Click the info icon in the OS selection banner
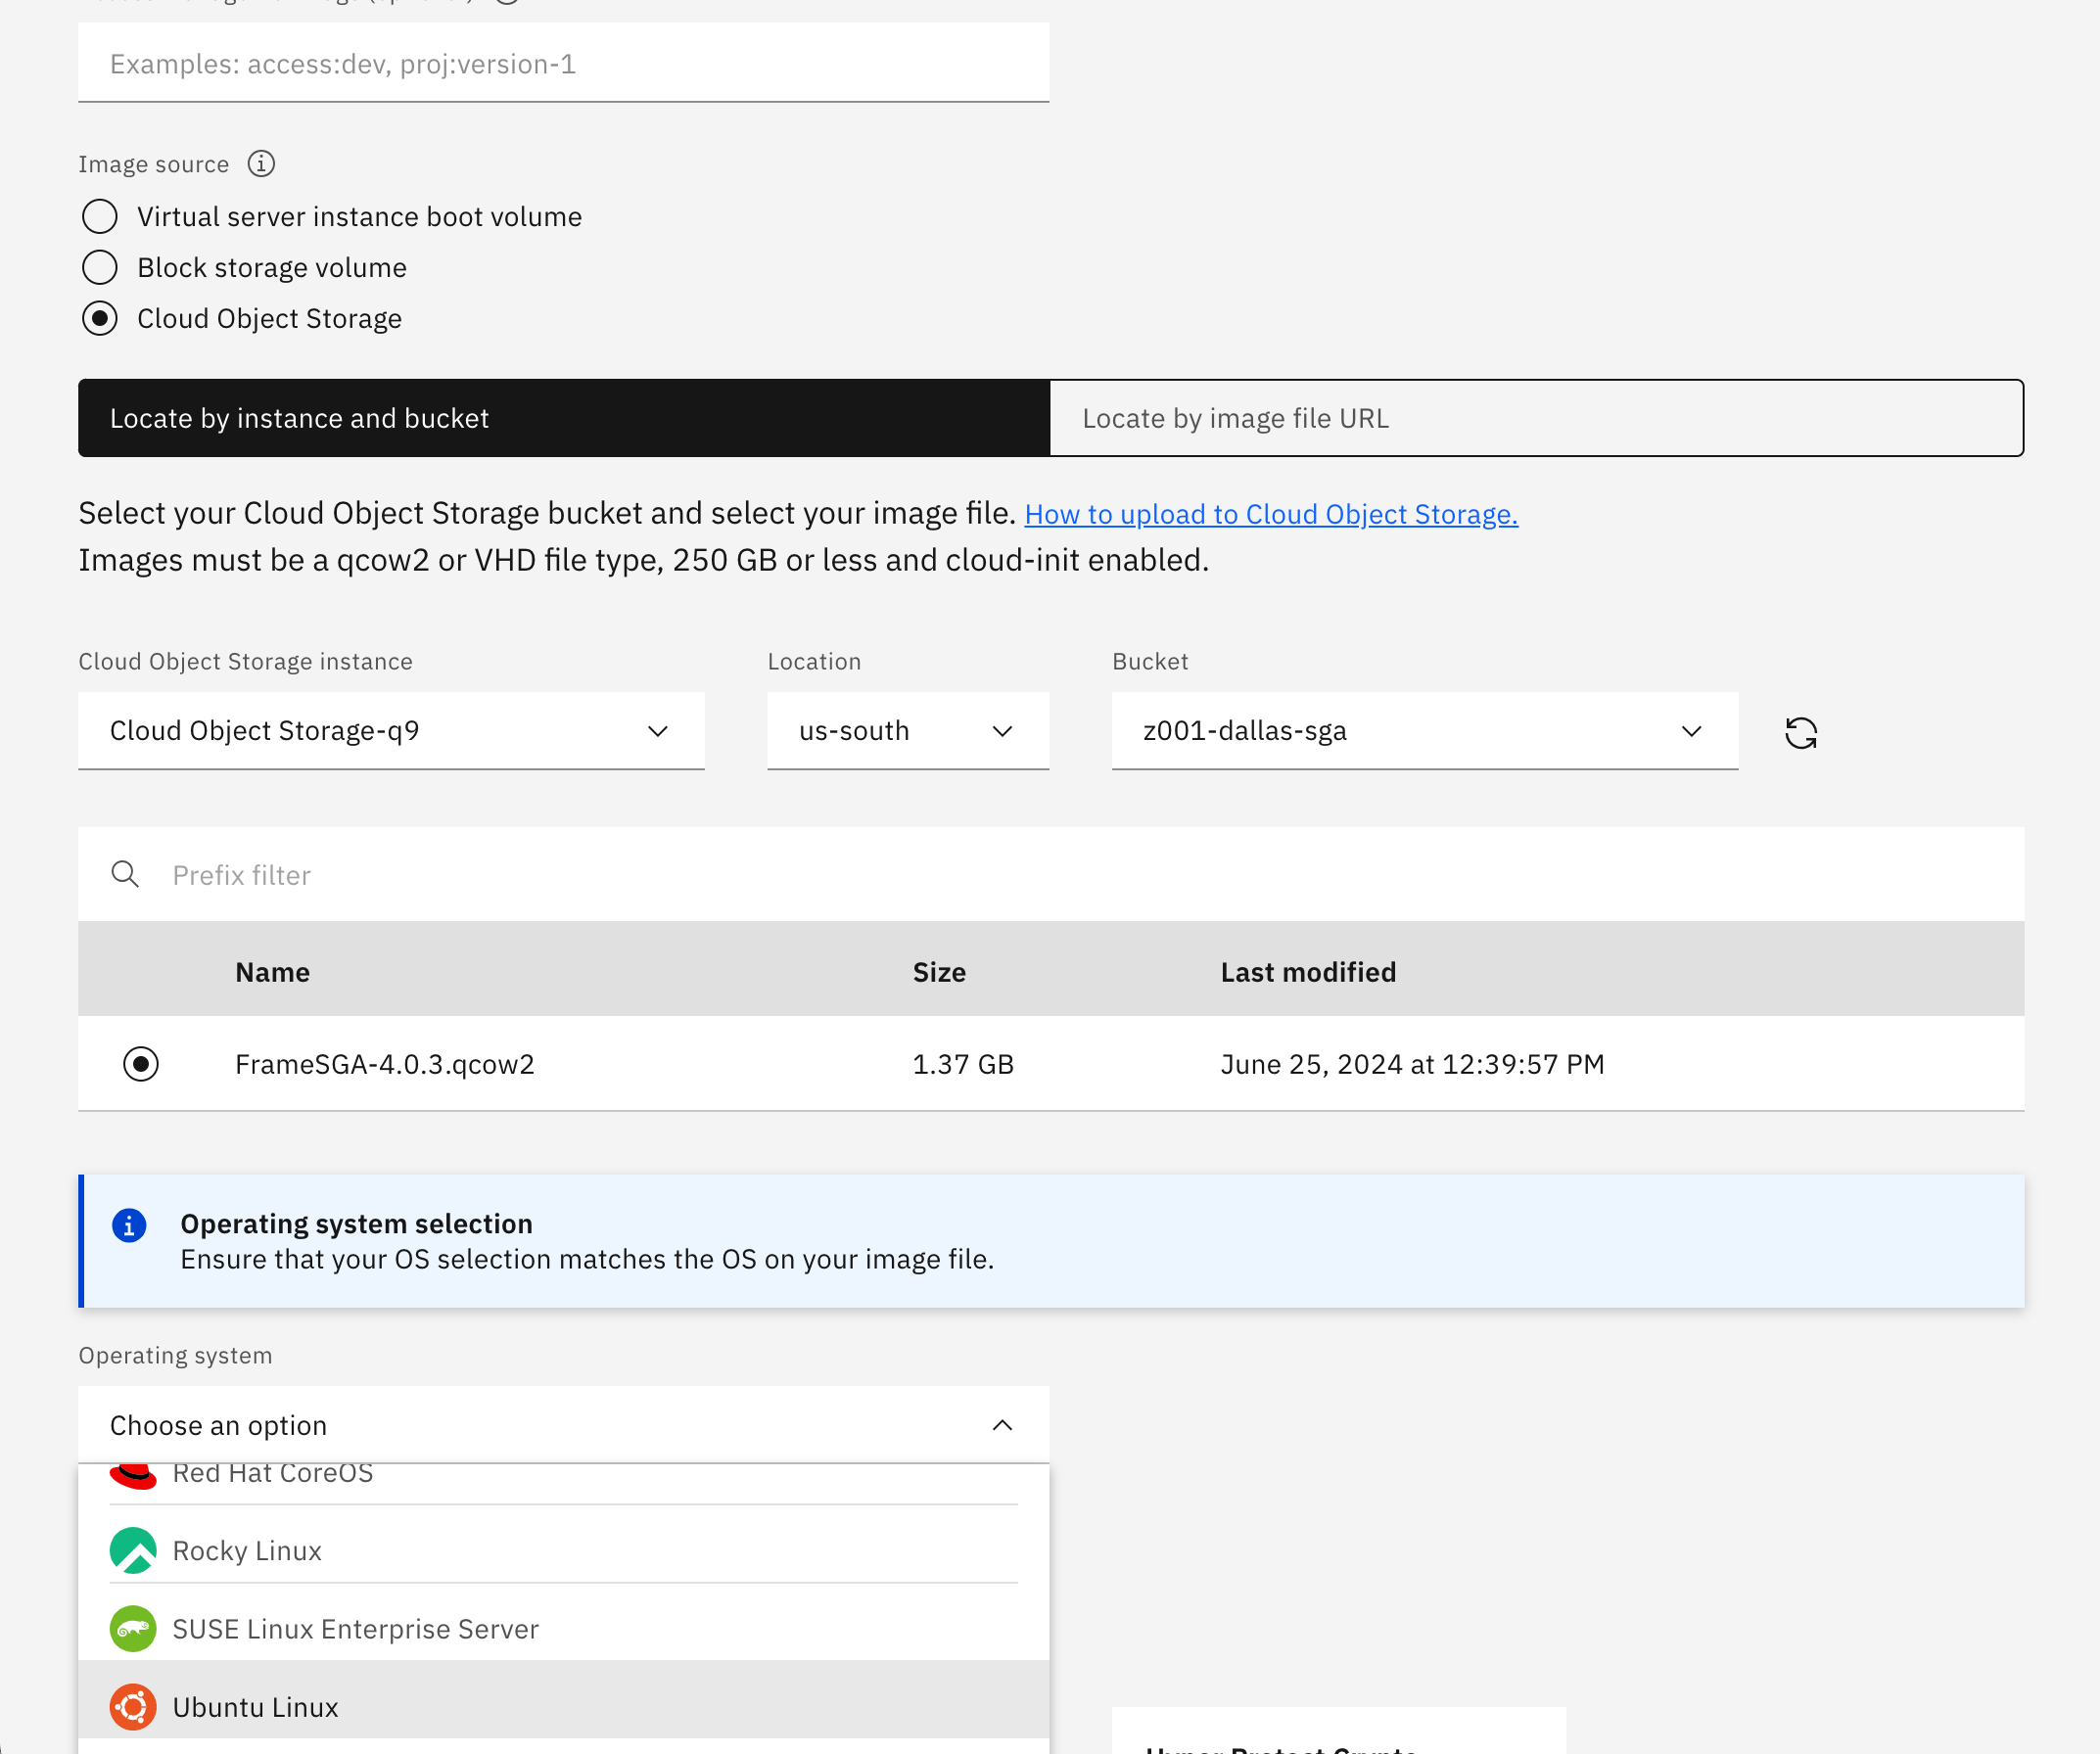 click(129, 1225)
